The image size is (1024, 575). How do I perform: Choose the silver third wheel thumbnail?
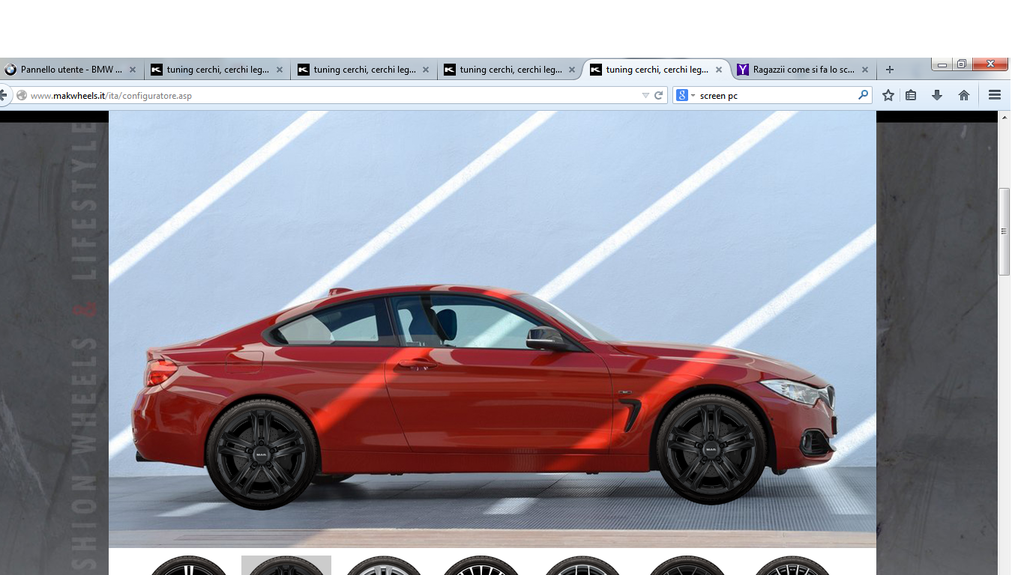coord(384,566)
